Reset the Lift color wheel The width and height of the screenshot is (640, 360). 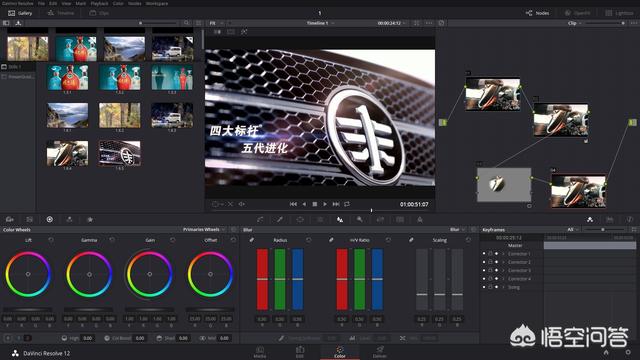pos(51,240)
